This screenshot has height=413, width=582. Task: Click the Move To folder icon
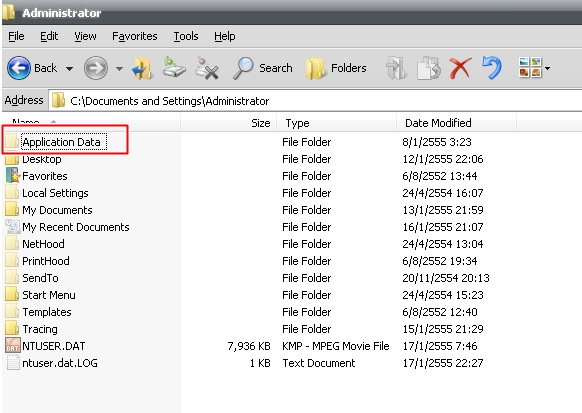point(396,68)
